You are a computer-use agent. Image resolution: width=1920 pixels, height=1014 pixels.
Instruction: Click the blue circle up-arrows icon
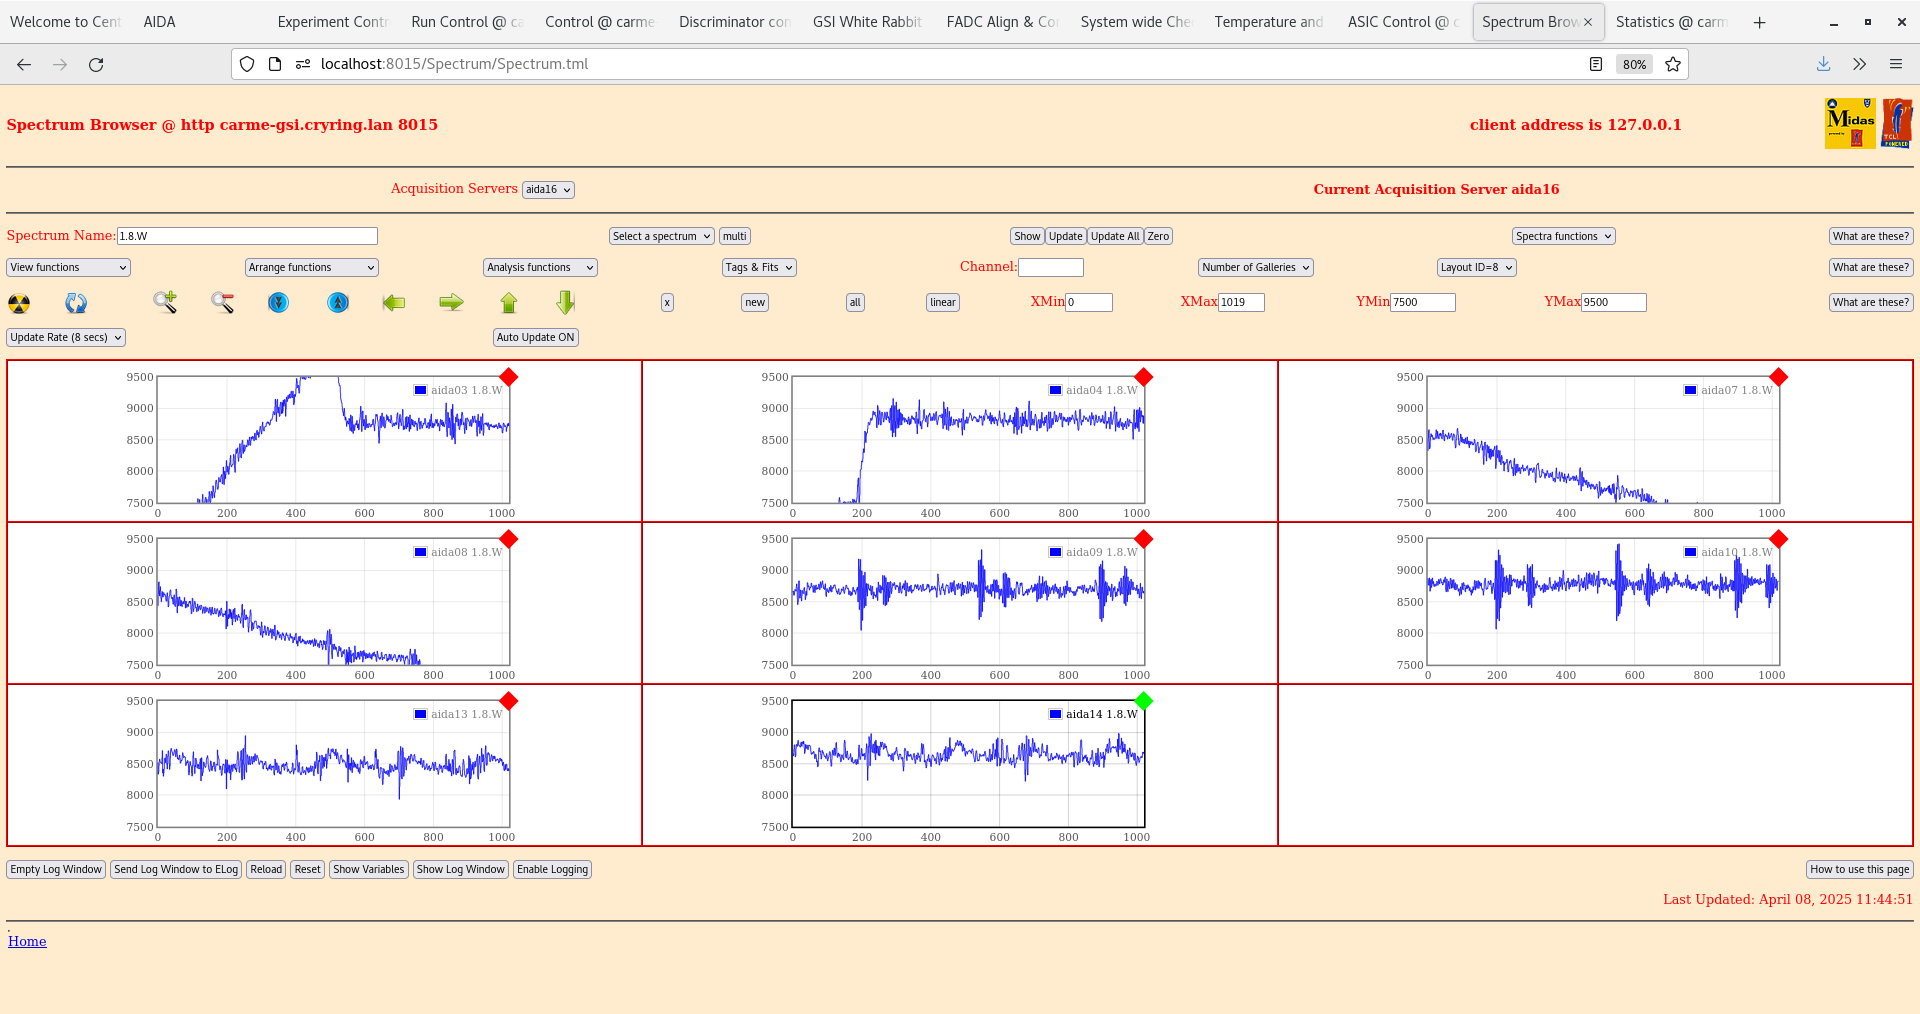pos(338,302)
